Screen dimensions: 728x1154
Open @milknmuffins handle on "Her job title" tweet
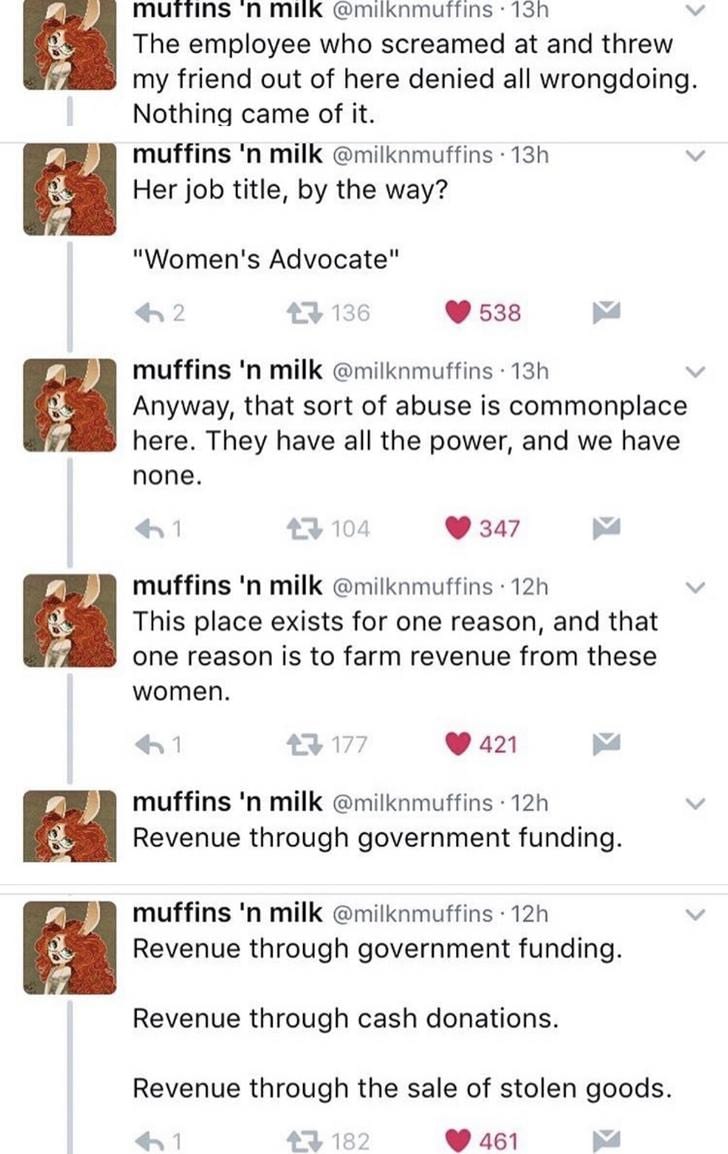point(409,156)
